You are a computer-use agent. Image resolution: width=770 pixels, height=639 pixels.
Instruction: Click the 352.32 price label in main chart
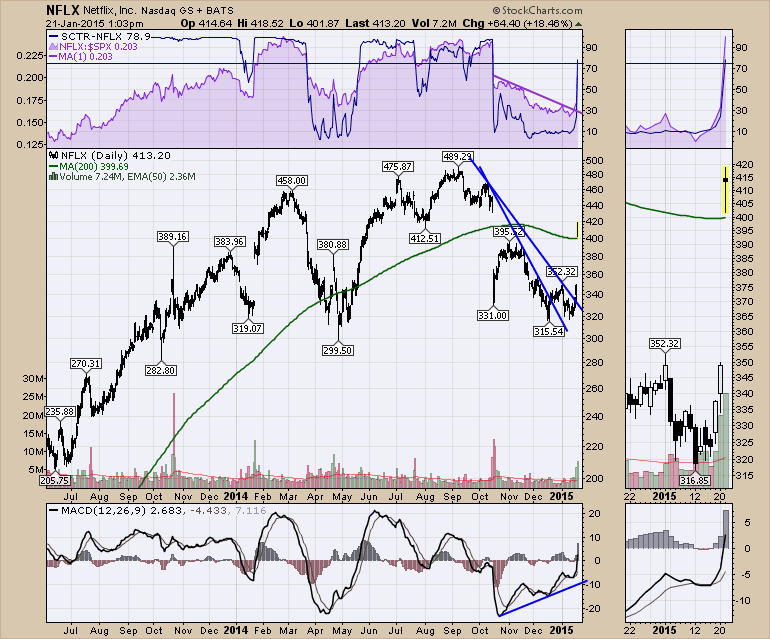[562, 272]
